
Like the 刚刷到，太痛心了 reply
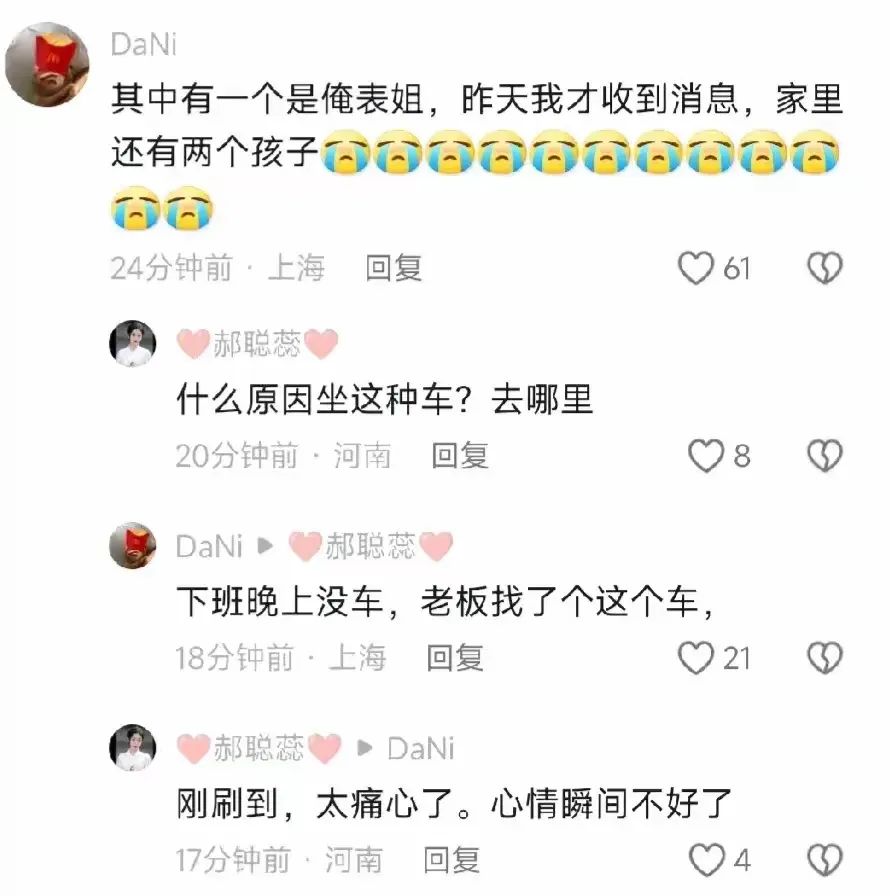click(x=707, y=860)
